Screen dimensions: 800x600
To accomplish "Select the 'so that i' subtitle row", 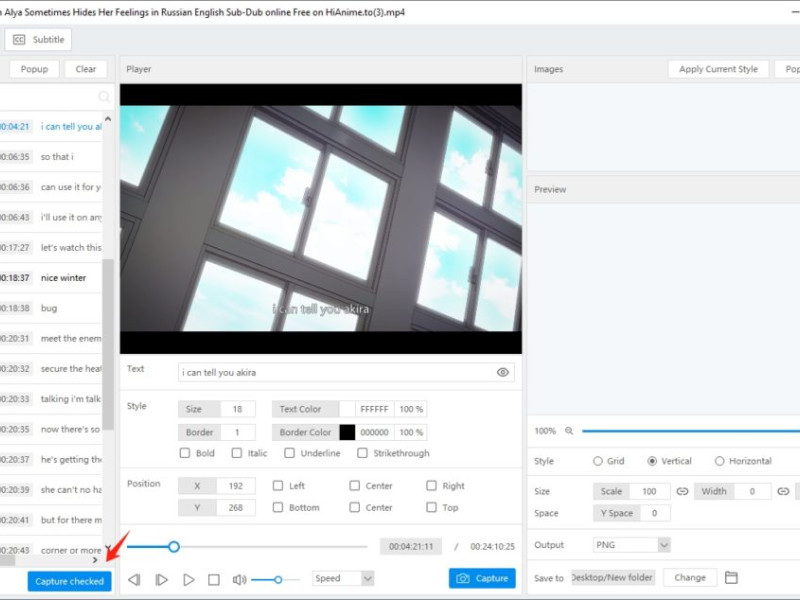I will pos(51,157).
